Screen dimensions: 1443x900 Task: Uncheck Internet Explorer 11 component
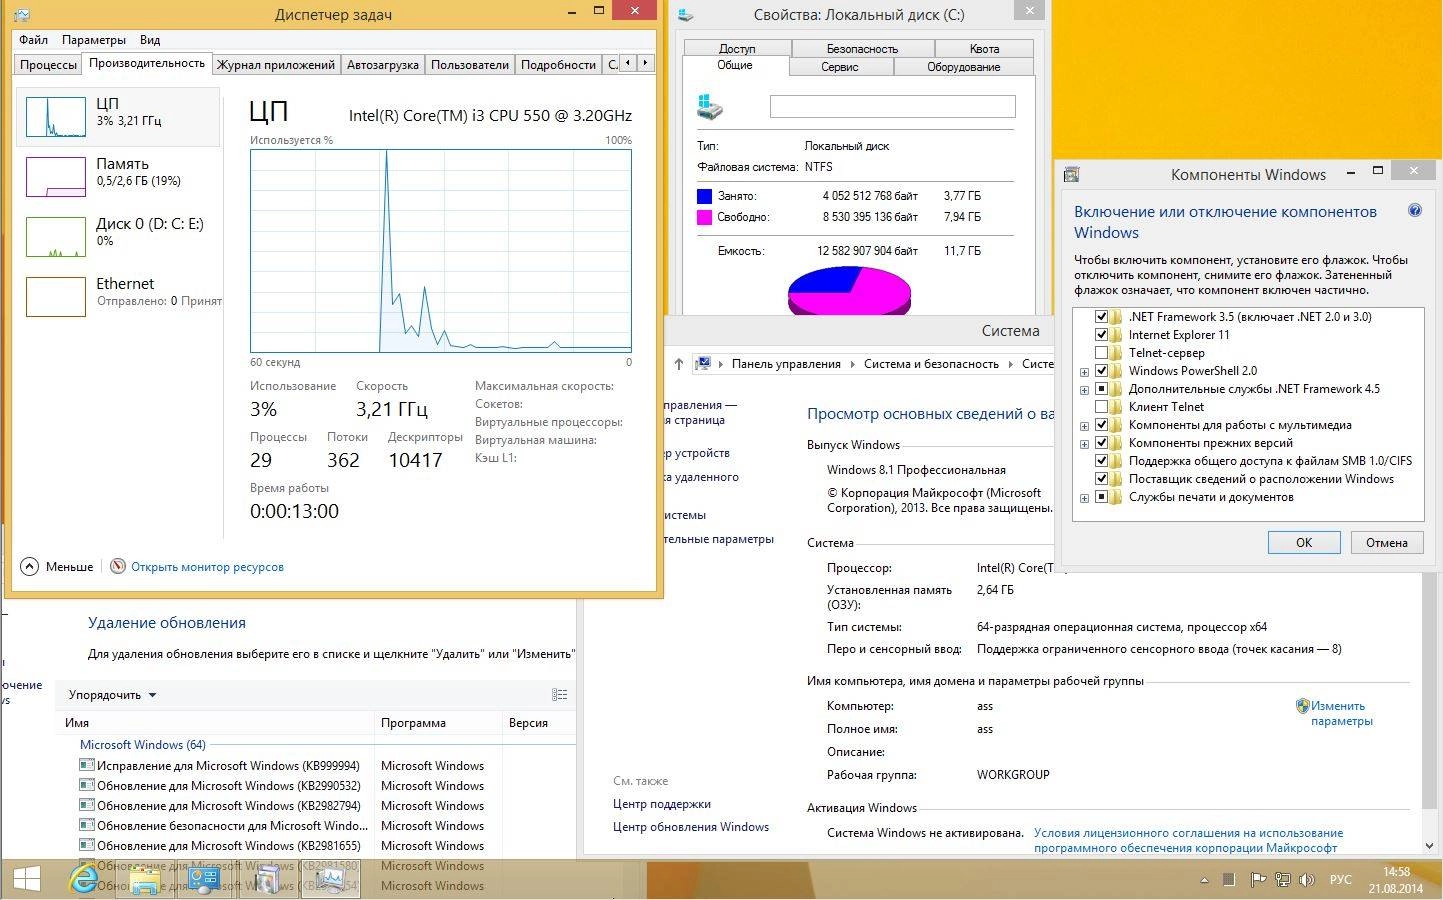pos(1101,335)
